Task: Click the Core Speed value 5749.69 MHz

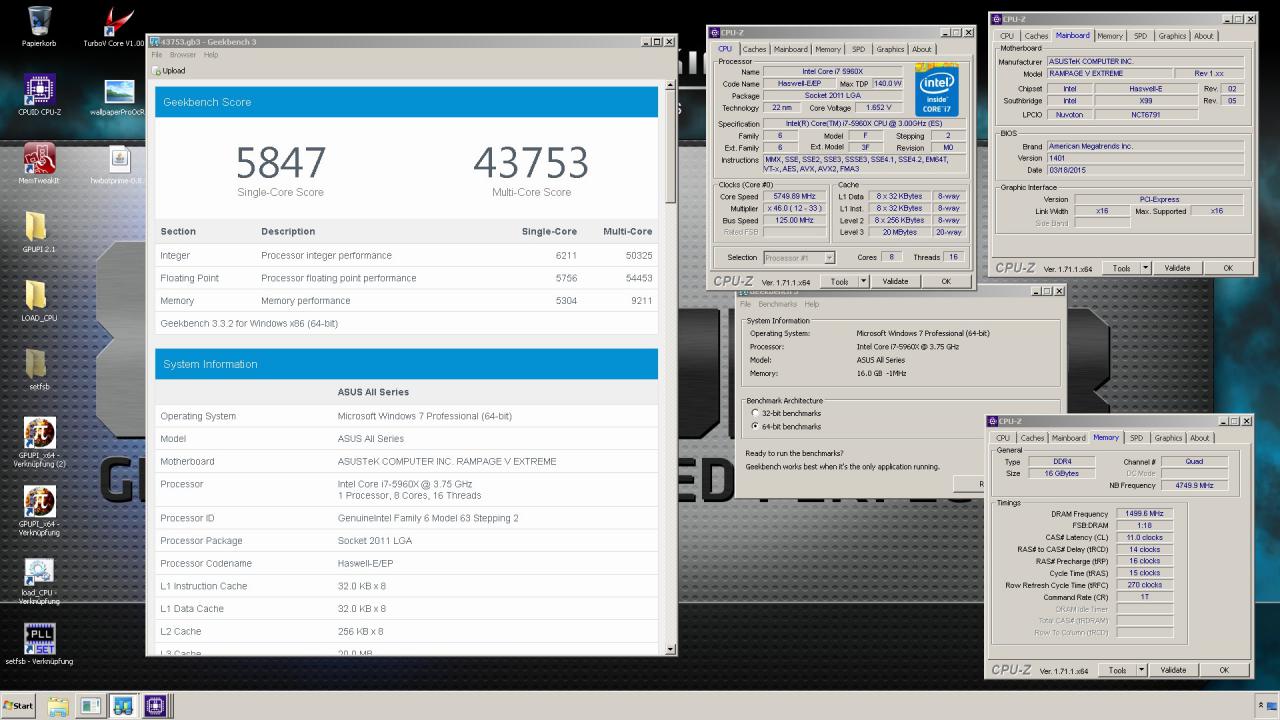Action: point(794,197)
